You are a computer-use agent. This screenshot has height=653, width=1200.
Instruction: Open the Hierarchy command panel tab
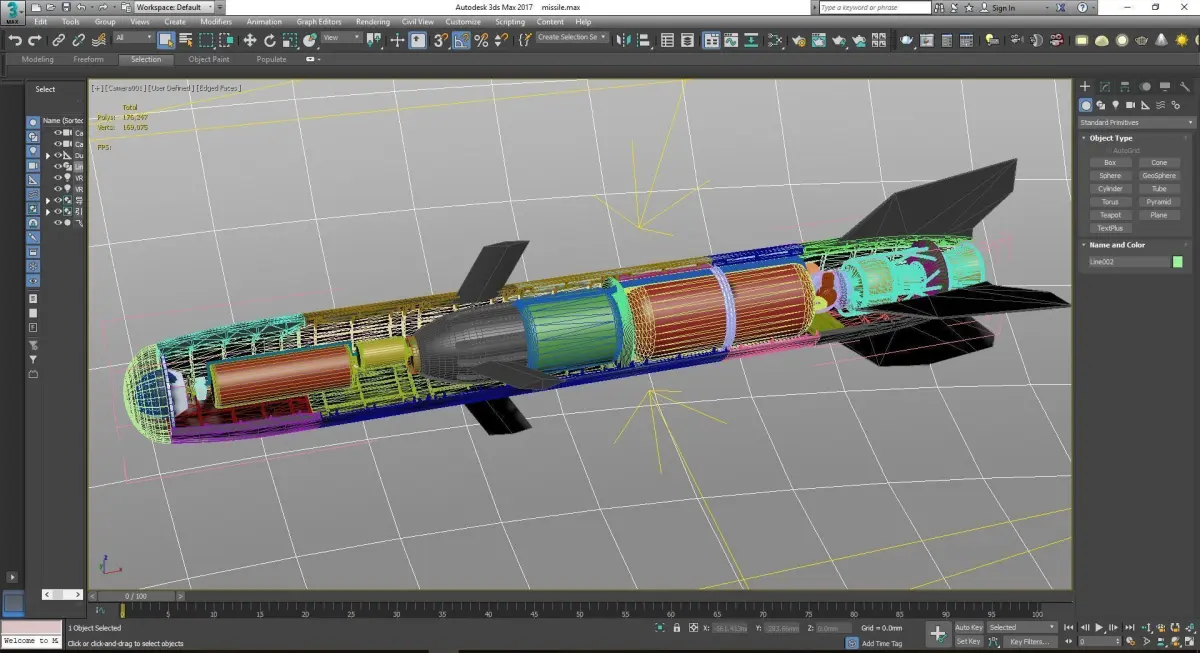point(1125,87)
